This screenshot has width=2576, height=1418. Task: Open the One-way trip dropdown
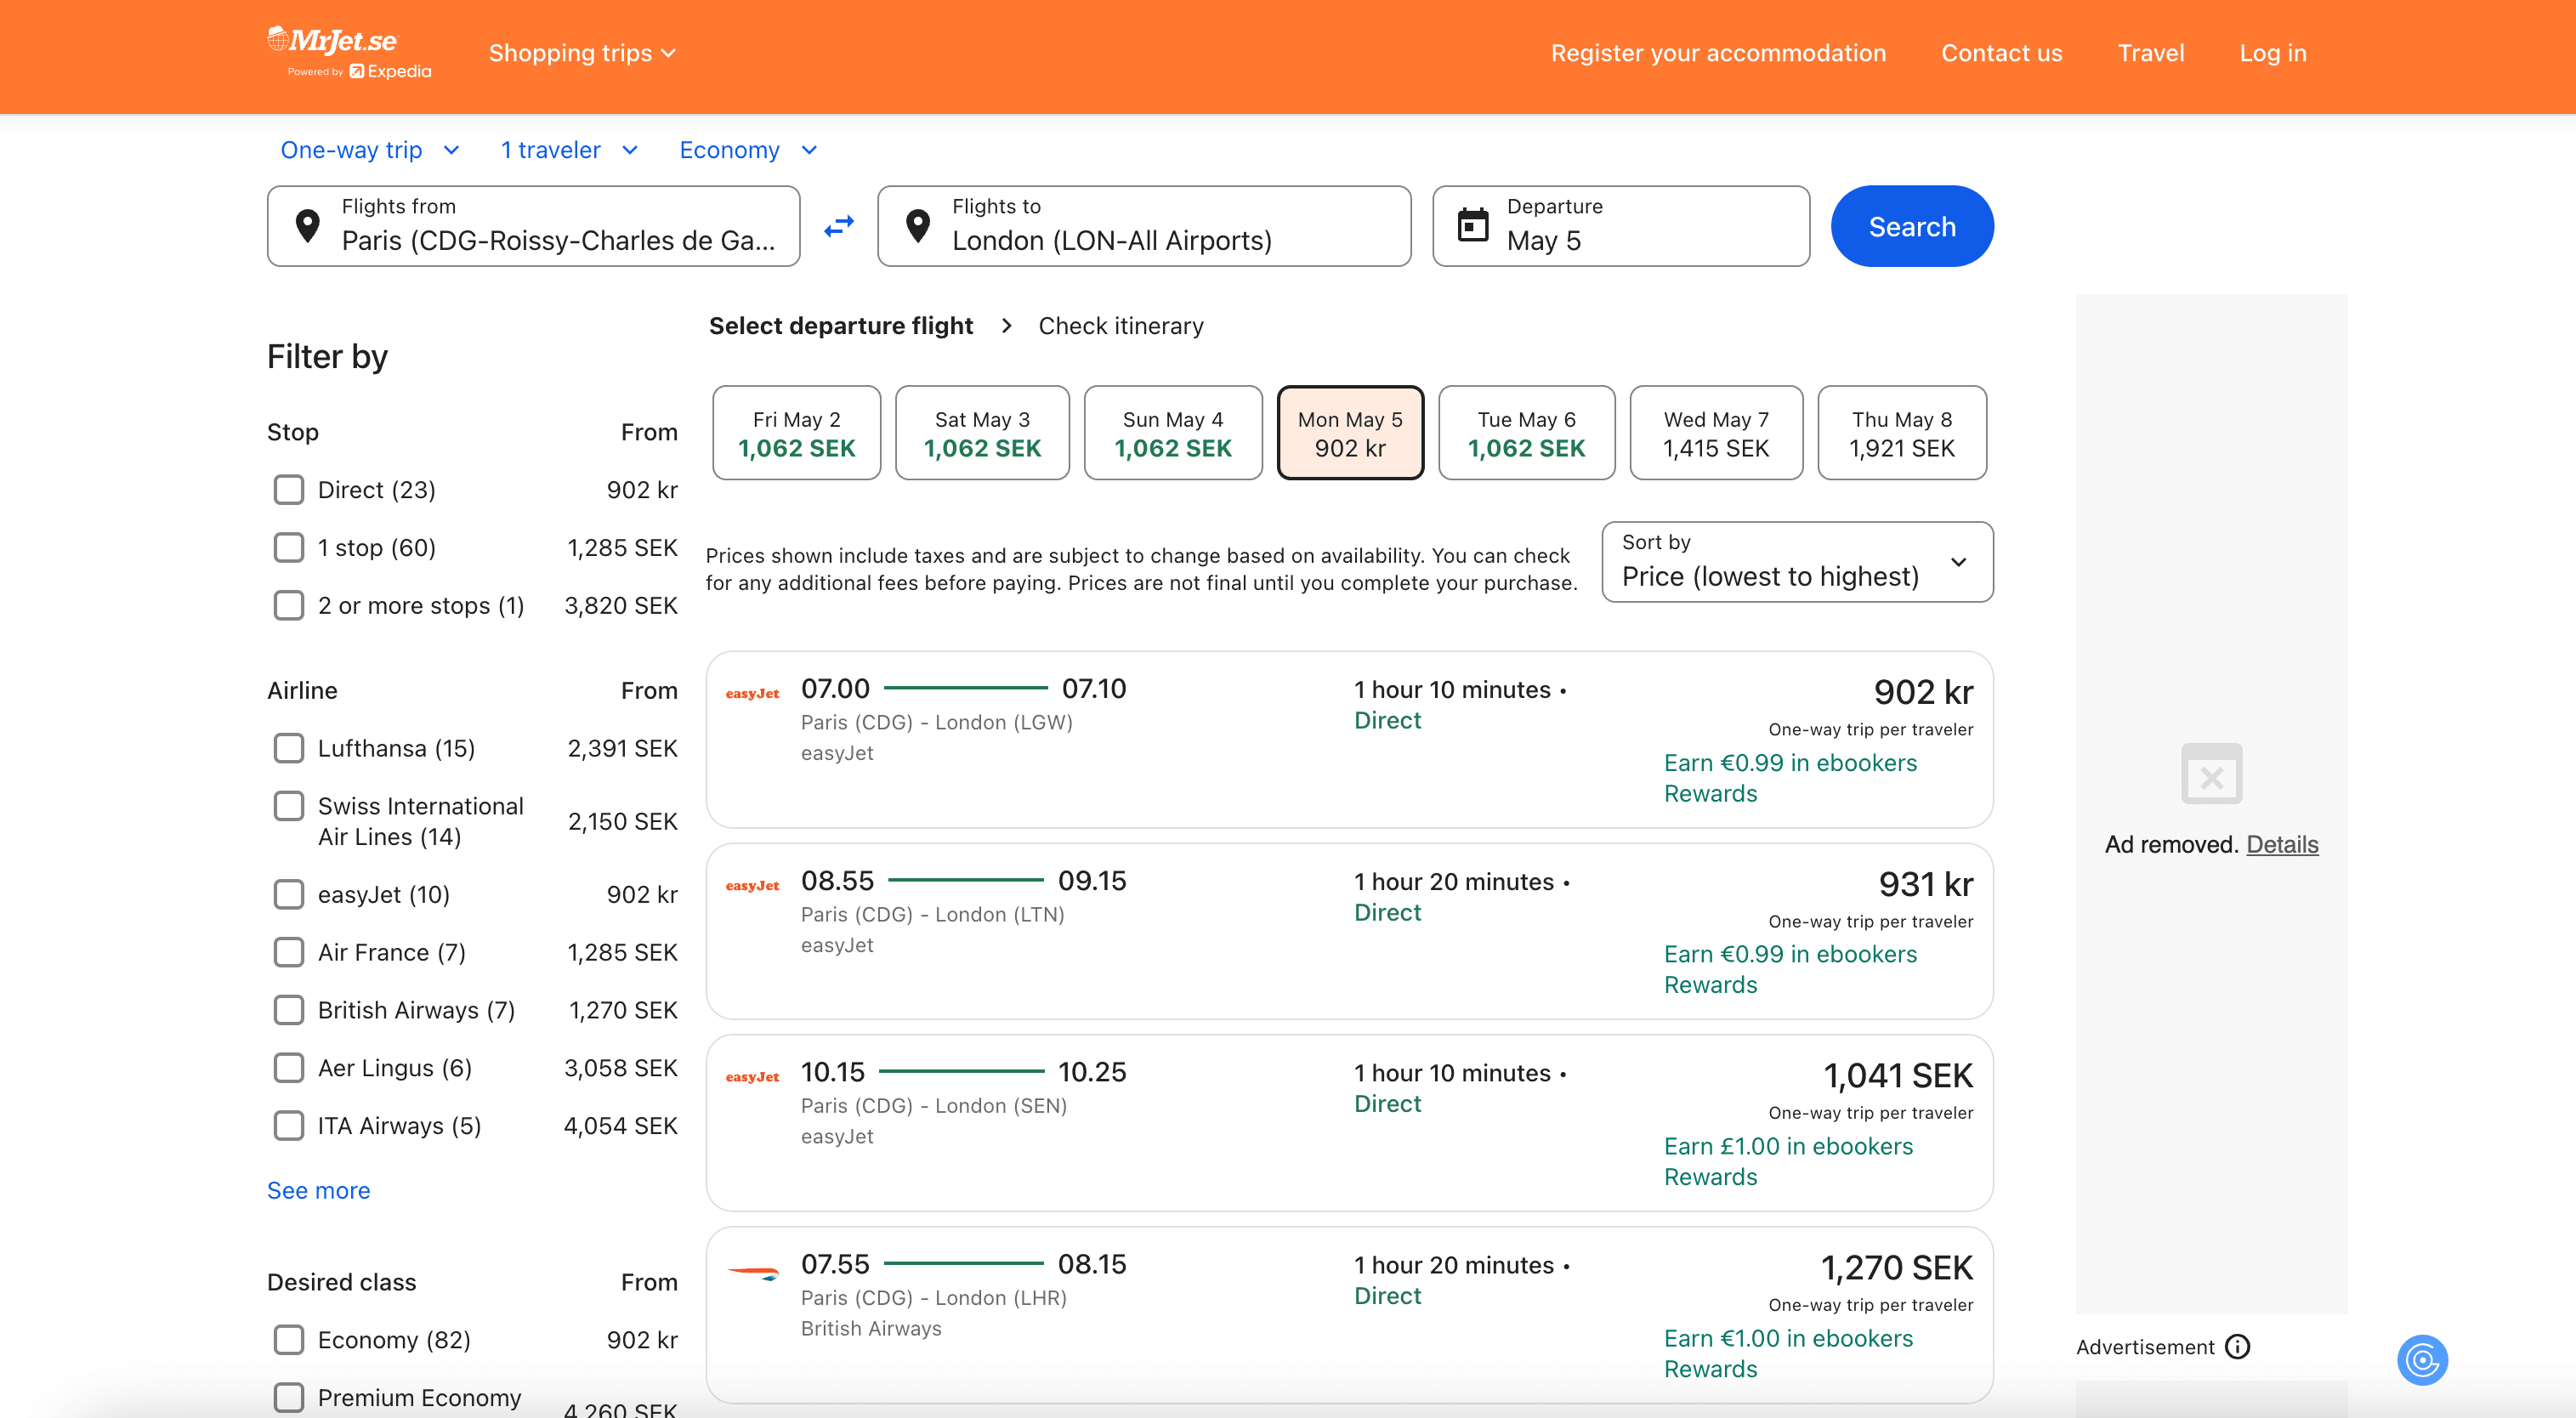pos(369,150)
